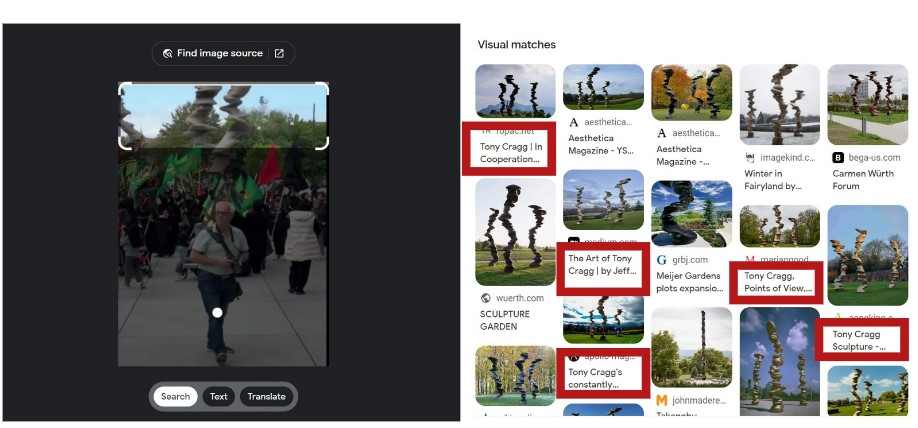Click the johnmadere M favicon
The height and width of the screenshot is (428, 918).
coord(662,400)
